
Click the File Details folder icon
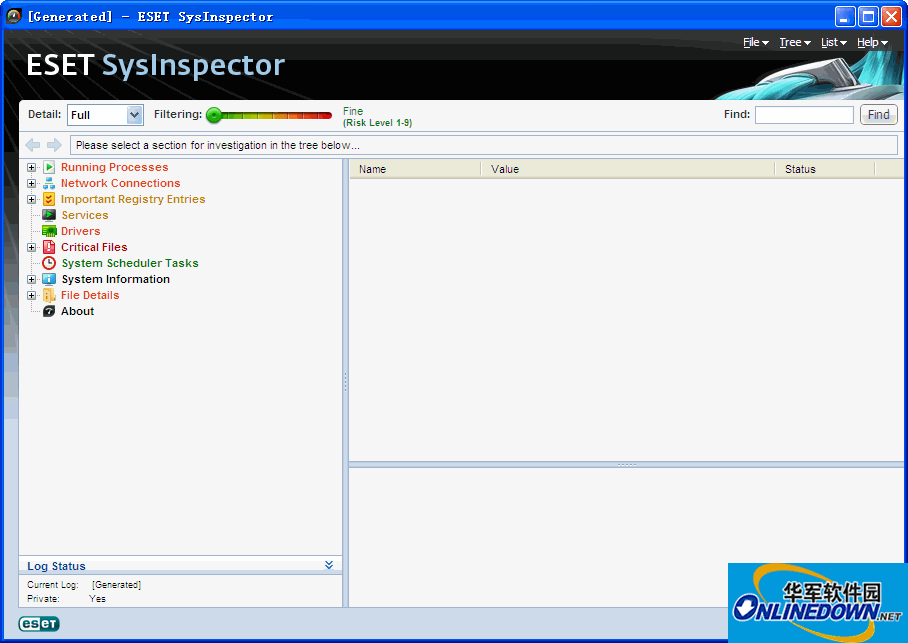pos(49,295)
